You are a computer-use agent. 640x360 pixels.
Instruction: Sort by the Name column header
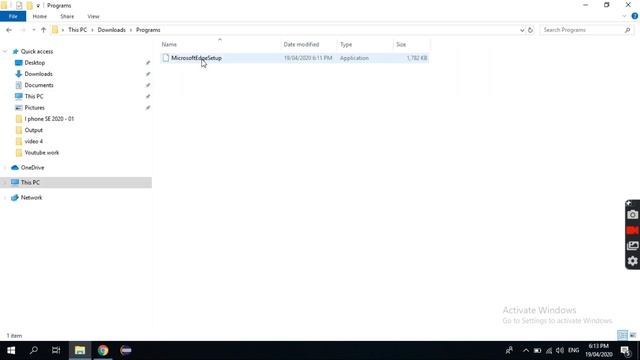[169, 44]
